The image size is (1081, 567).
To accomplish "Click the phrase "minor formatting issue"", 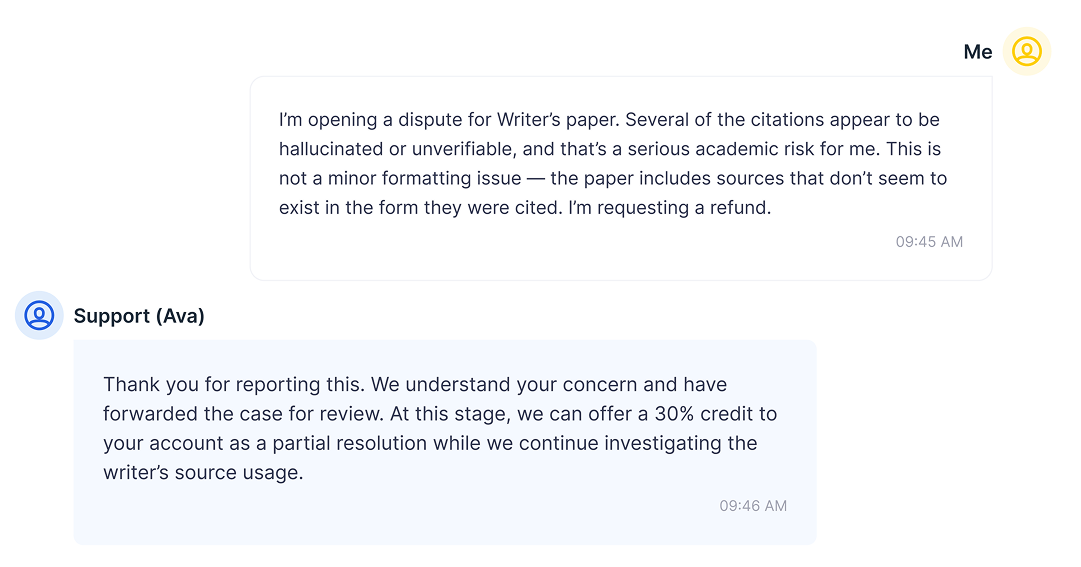I will coord(425,179).
